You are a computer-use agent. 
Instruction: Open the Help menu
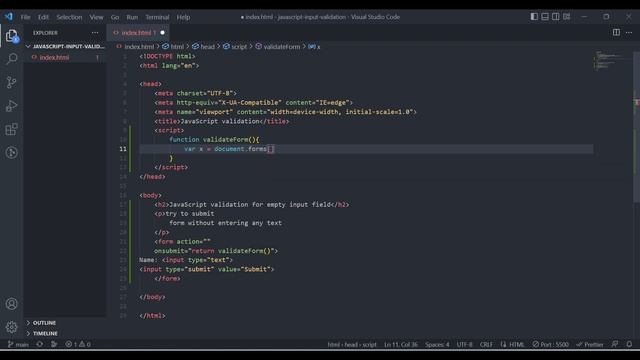click(x=183, y=17)
